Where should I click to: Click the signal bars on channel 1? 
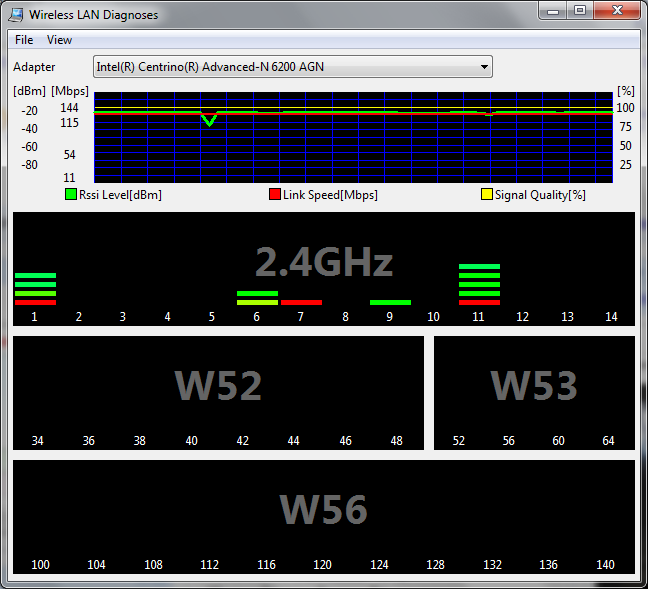[x=36, y=289]
